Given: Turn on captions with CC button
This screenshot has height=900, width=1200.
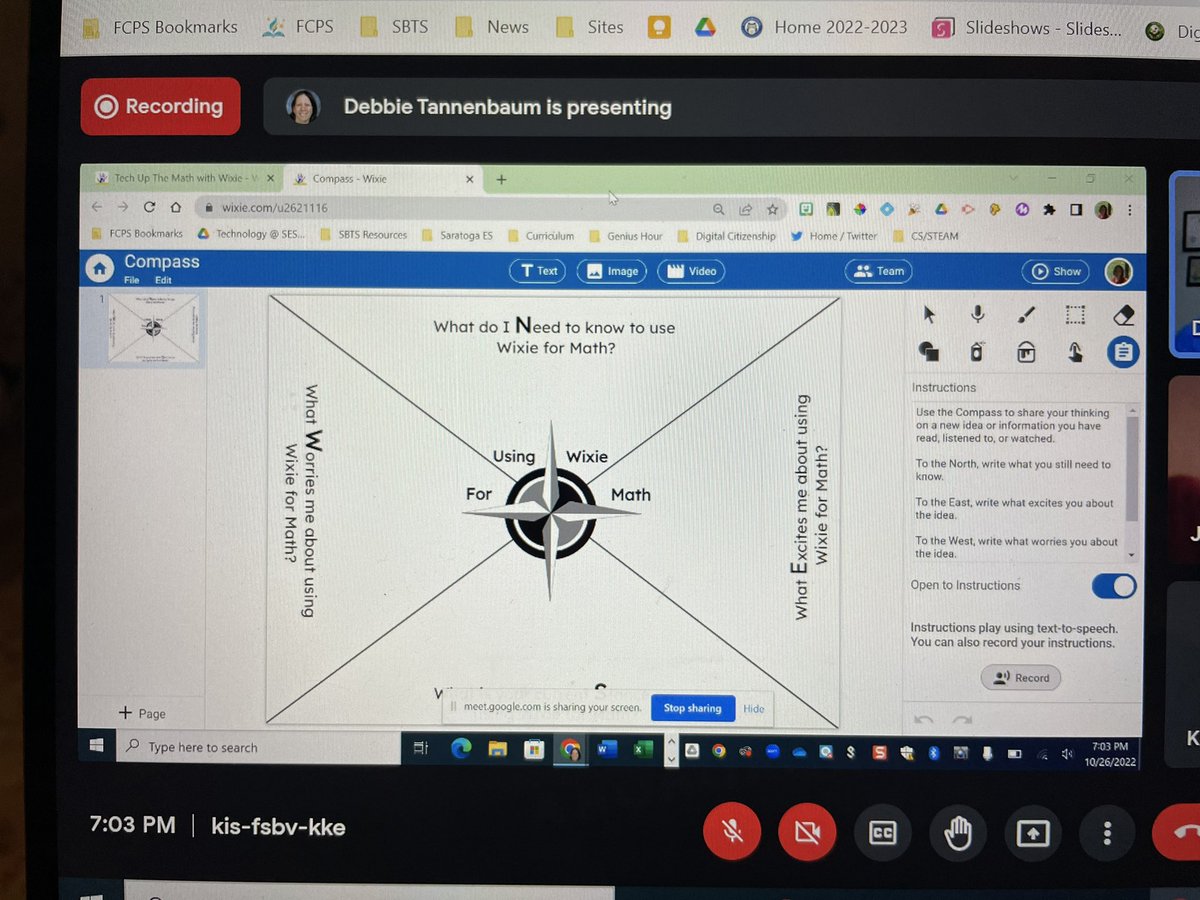Looking at the screenshot, I should pos(882,833).
